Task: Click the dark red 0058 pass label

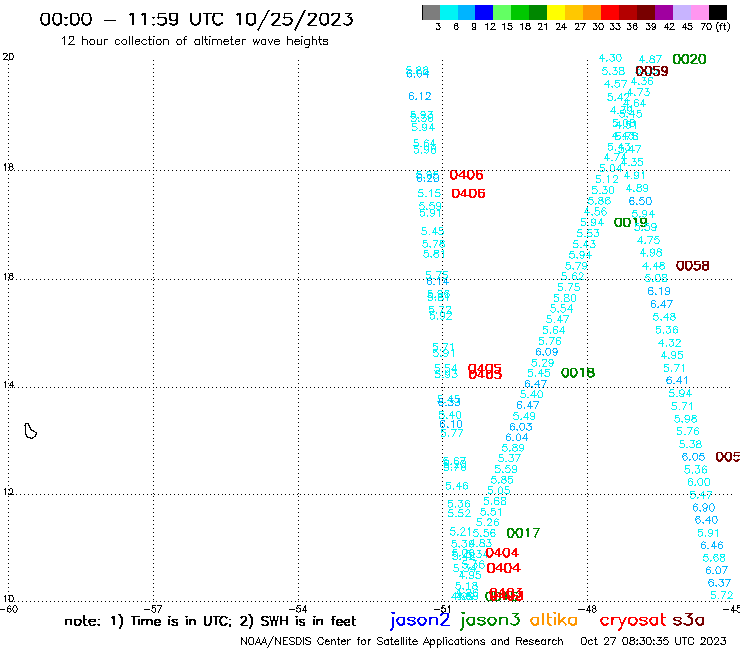Action: [x=692, y=266]
